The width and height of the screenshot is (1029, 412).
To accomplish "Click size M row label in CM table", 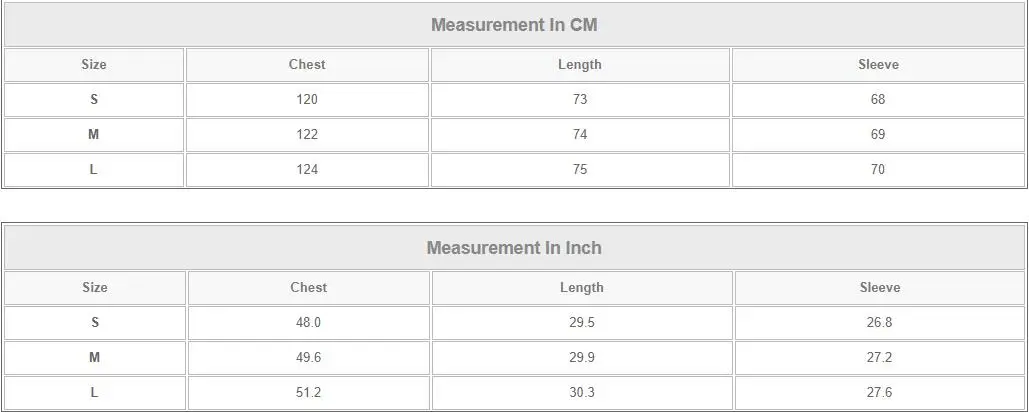I will coord(94,134).
